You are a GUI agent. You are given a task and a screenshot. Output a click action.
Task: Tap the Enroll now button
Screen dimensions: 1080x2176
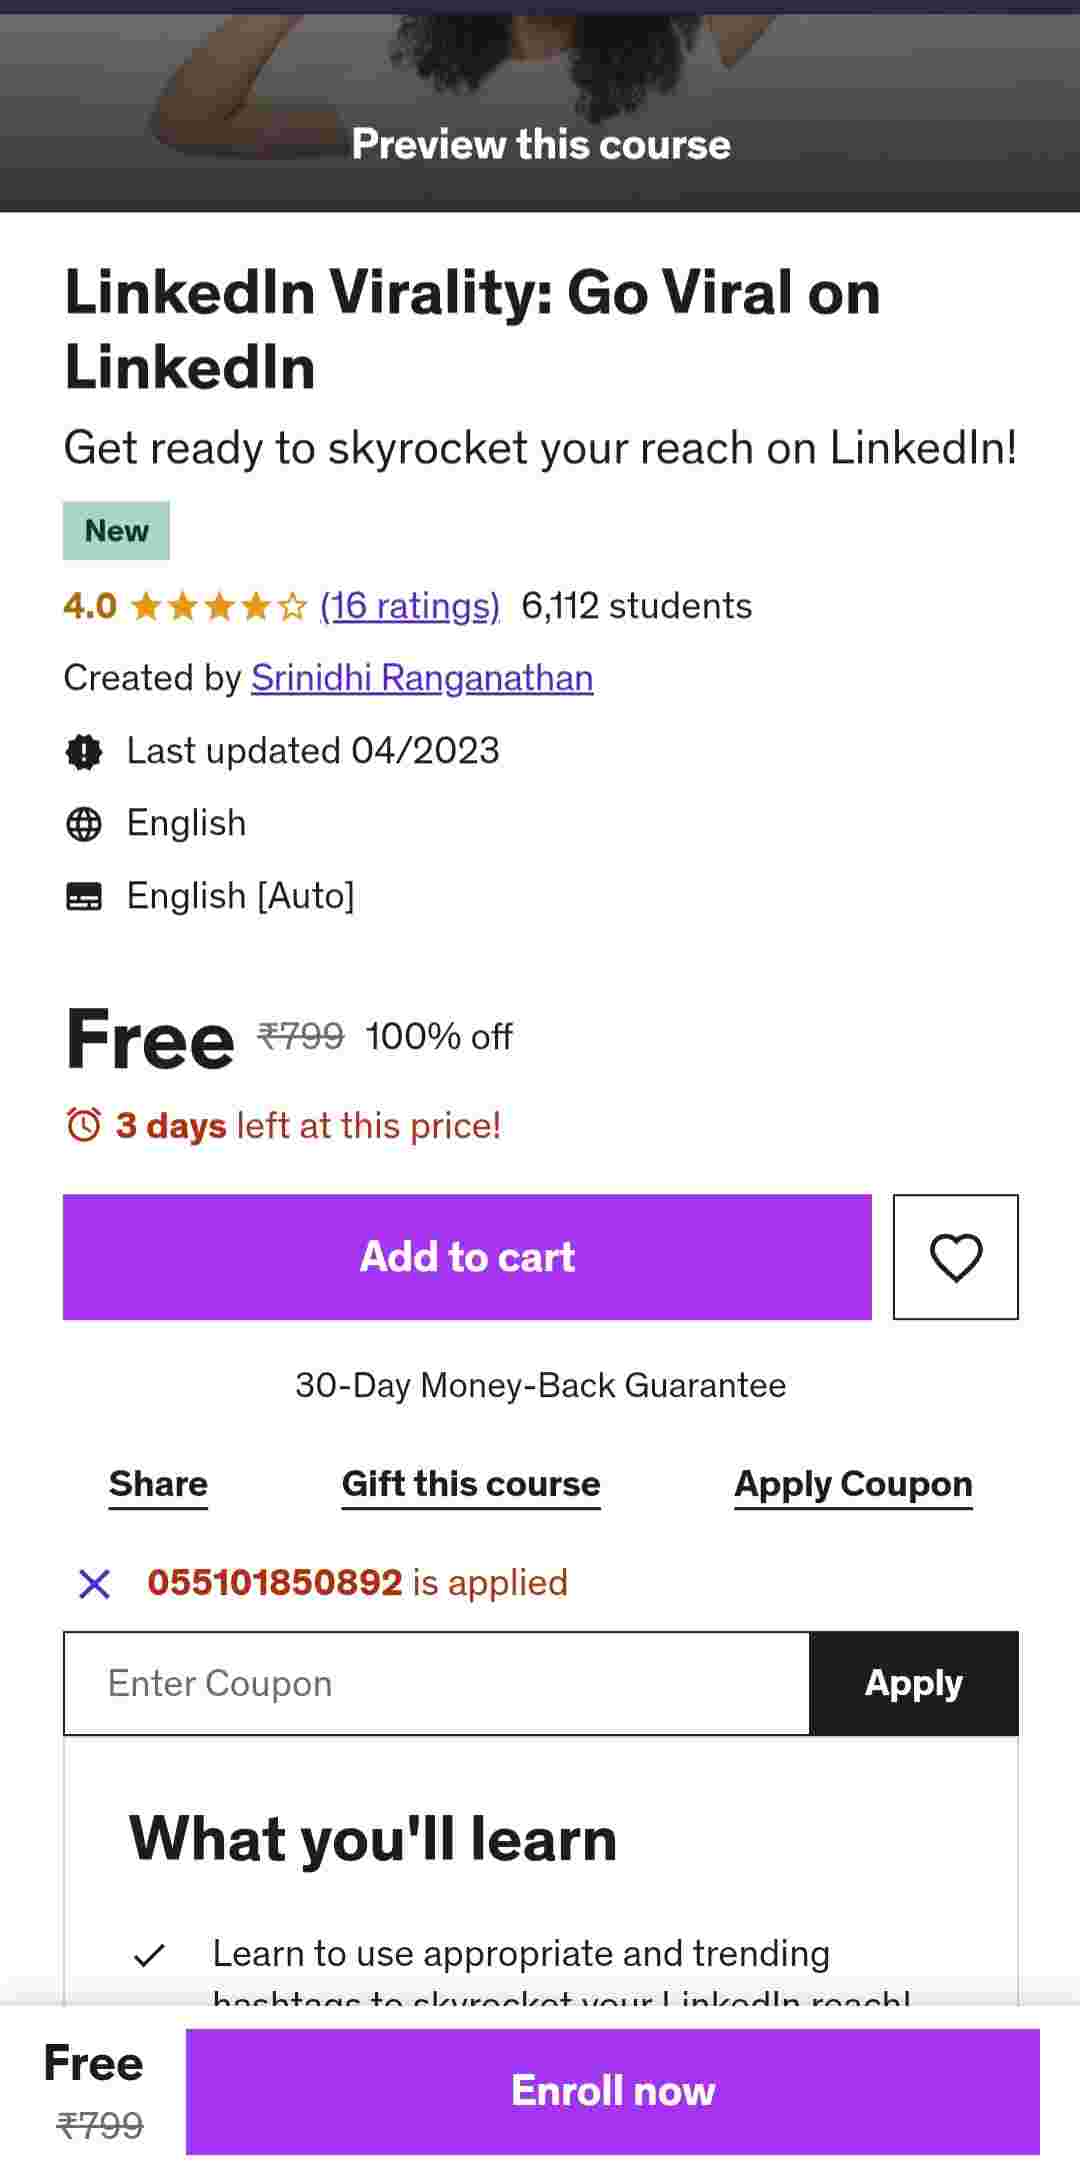(612, 2091)
